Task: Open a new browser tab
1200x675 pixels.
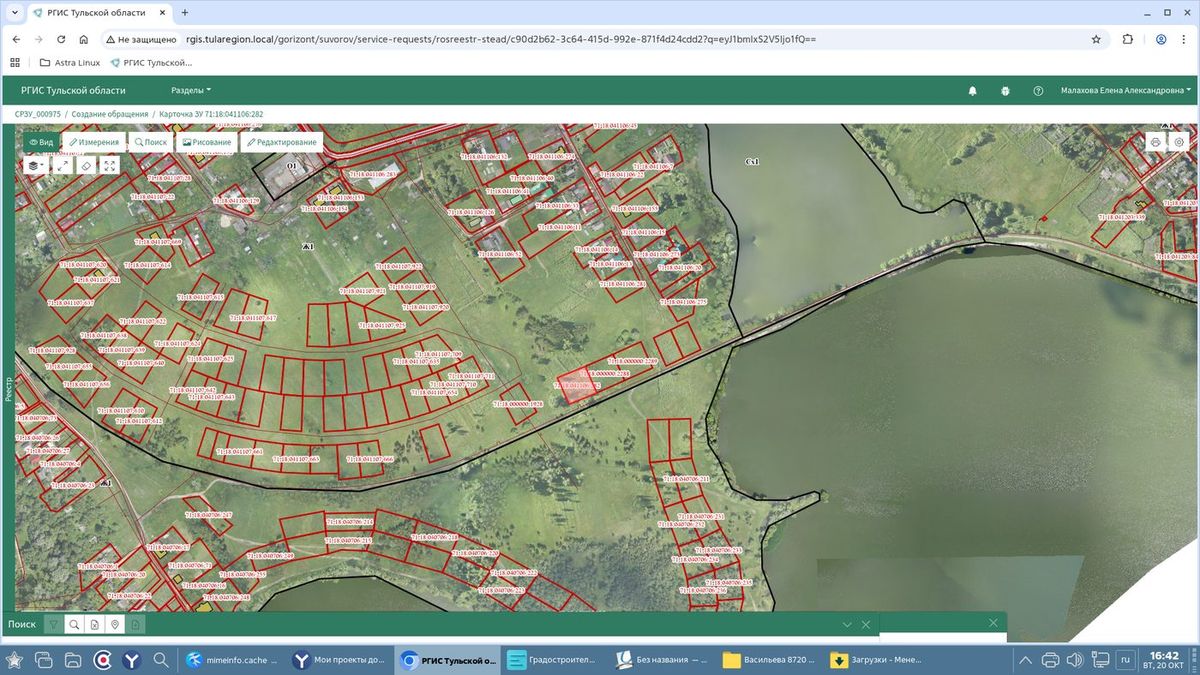Action: point(185,12)
